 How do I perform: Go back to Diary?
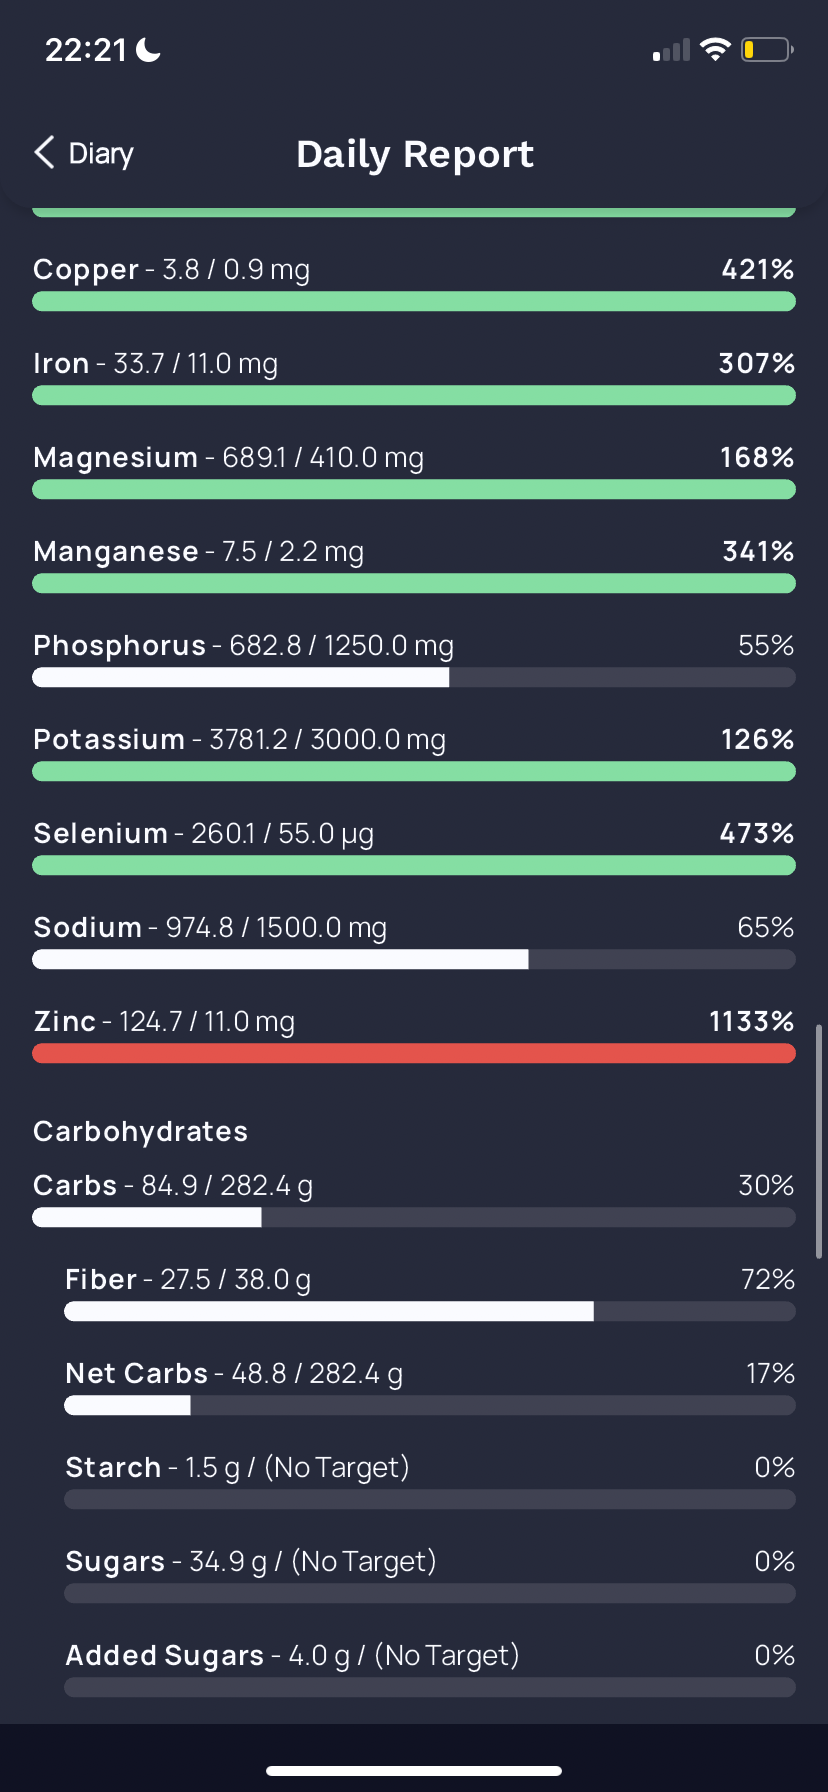pos(84,153)
